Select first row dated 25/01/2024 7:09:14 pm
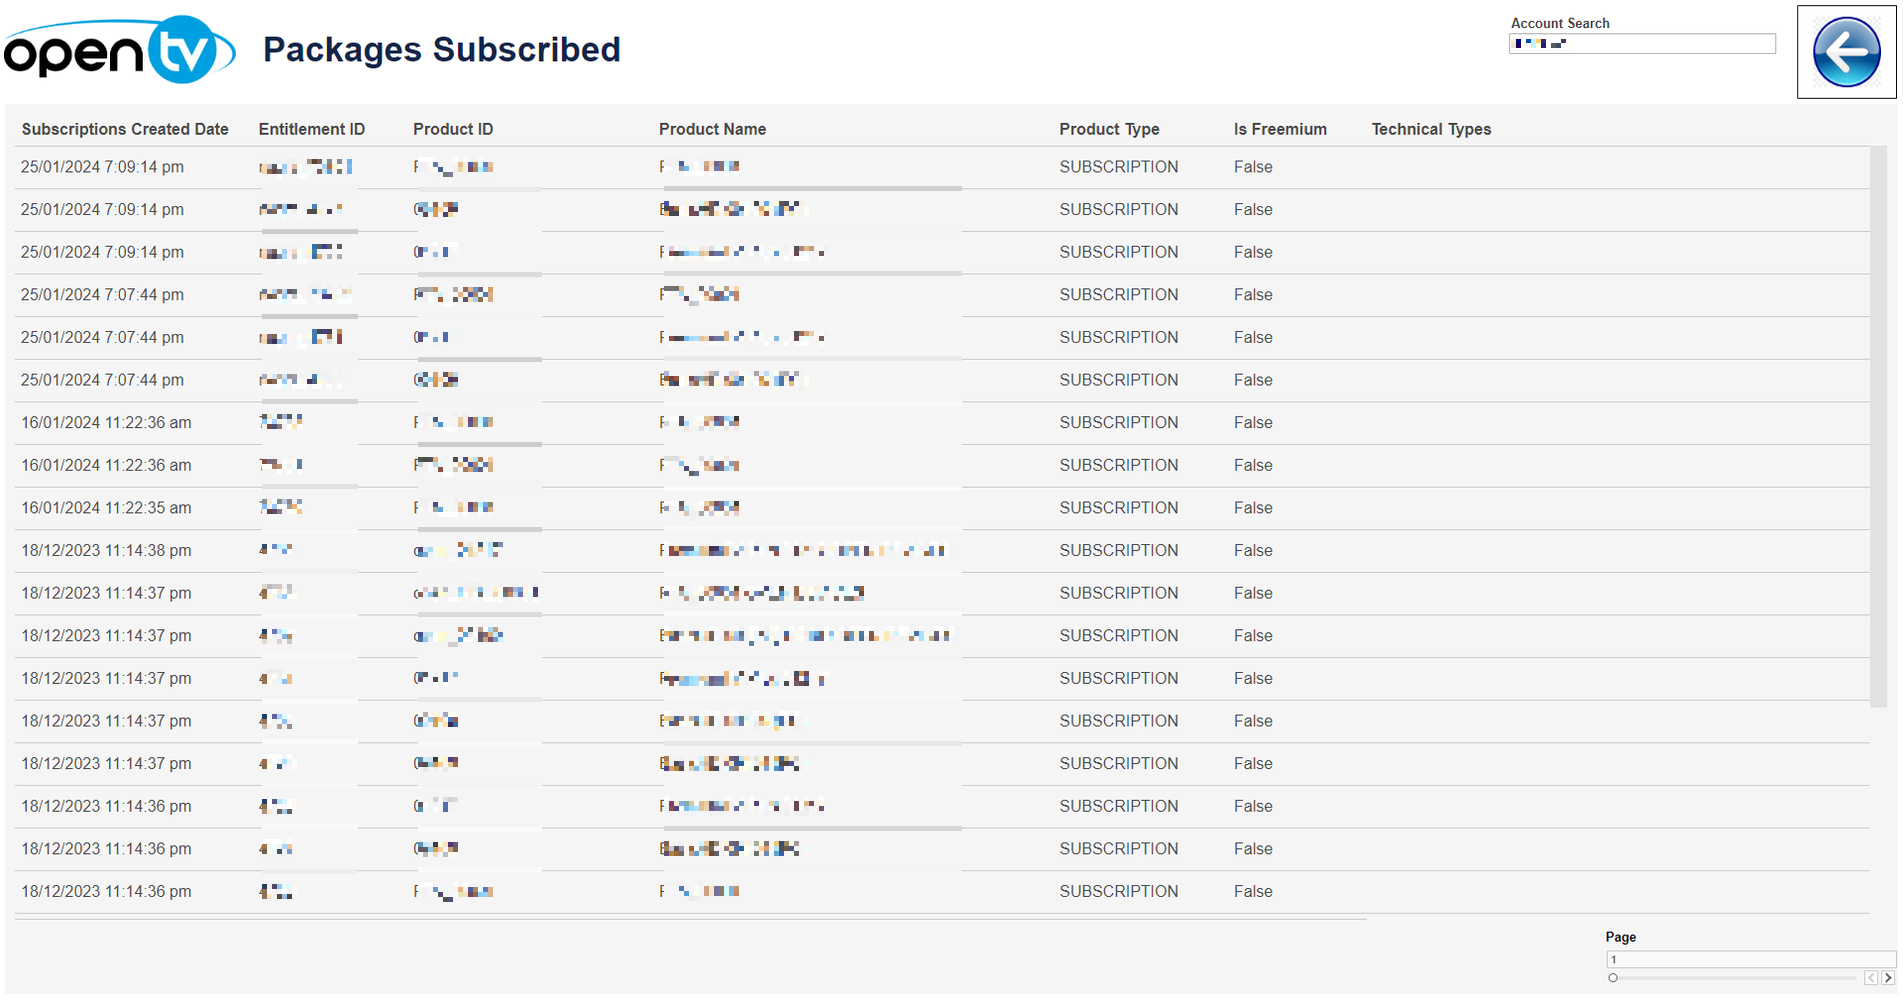The image size is (1903, 998). pyautogui.click(x=102, y=167)
